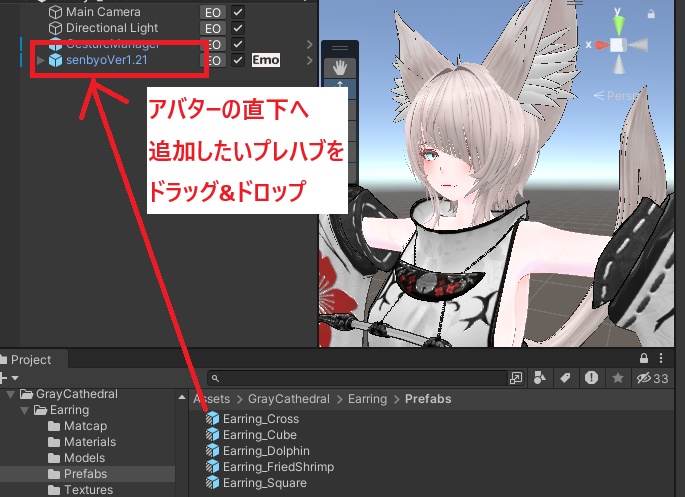The image size is (685, 497).
Task: Click the Favorites star icon
Action: (x=618, y=378)
